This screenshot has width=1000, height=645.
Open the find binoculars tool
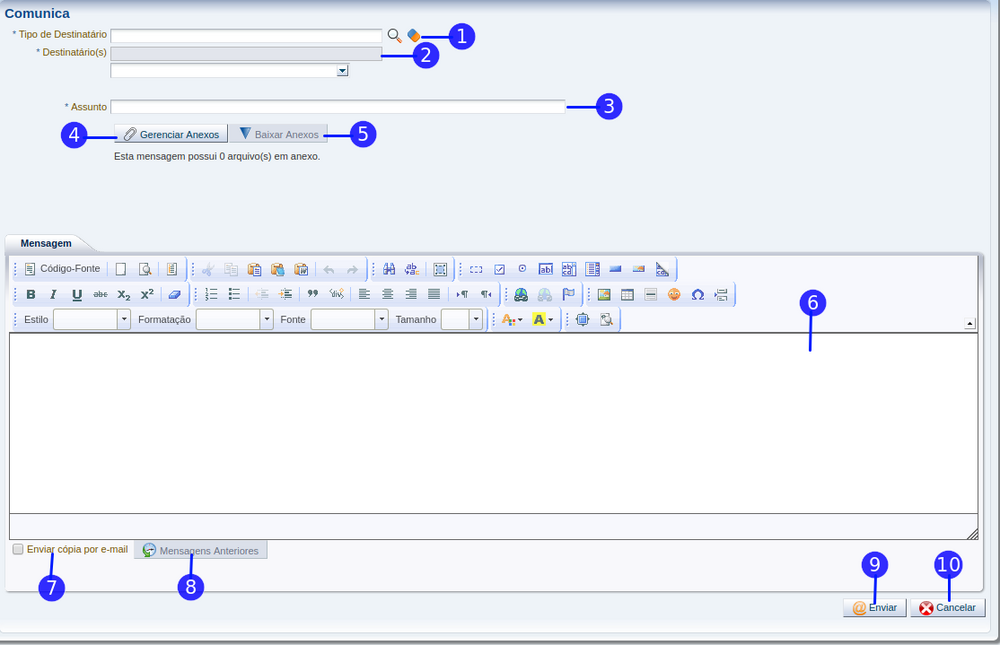pyautogui.click(x=389, y=269)
